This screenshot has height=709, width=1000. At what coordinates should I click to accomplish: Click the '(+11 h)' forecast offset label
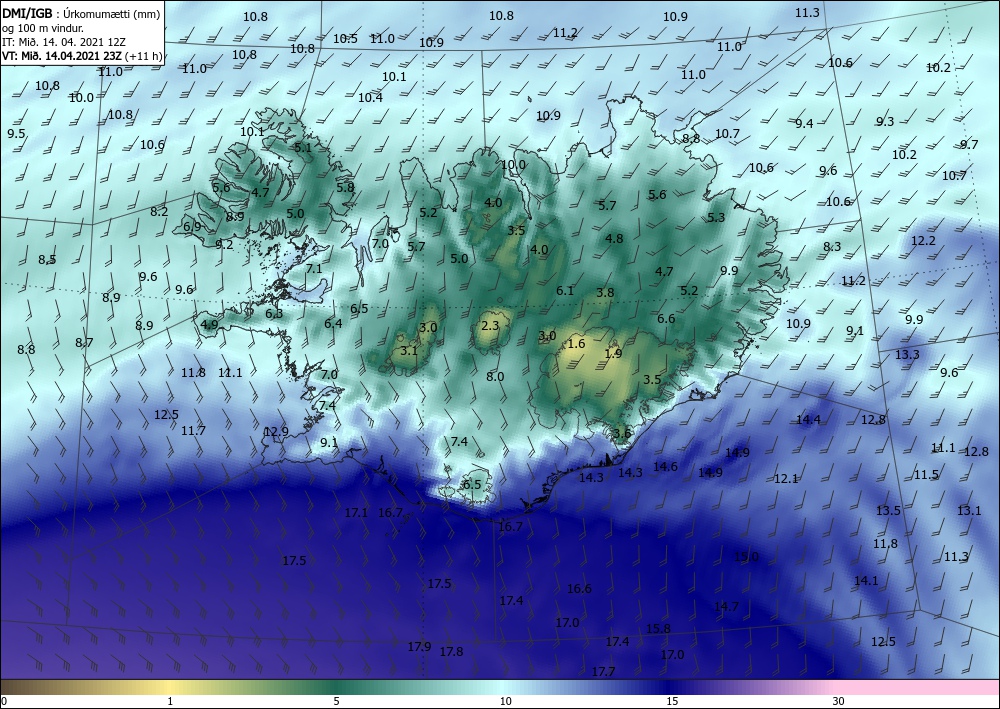point(145,56)
